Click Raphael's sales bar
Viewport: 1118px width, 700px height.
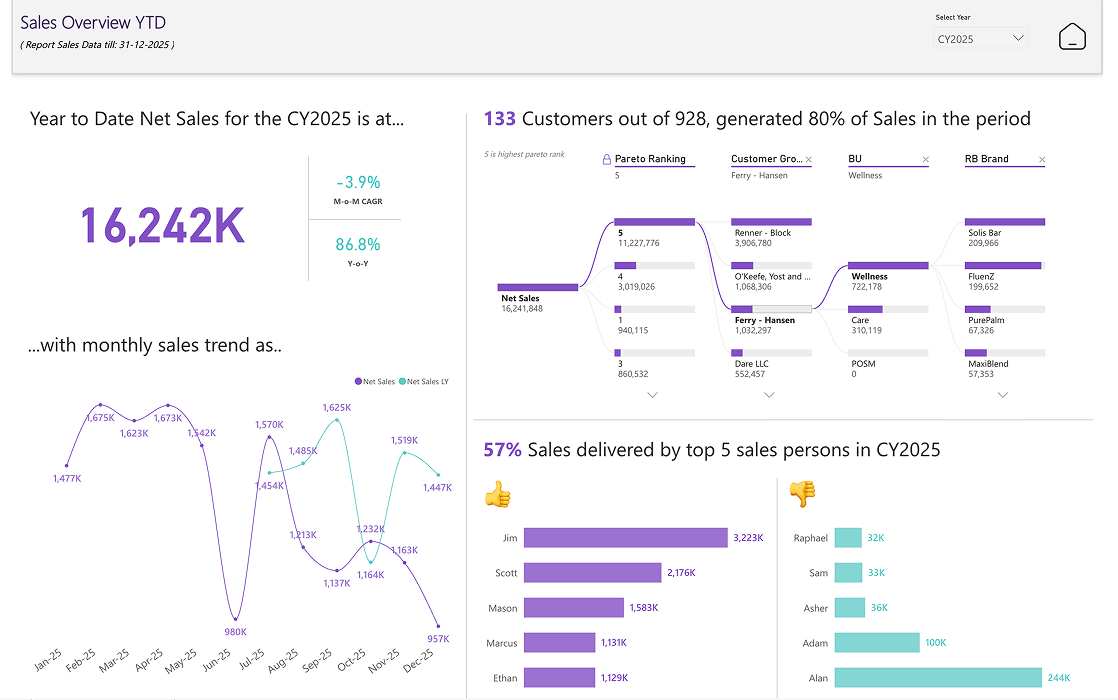click(848, 537)
